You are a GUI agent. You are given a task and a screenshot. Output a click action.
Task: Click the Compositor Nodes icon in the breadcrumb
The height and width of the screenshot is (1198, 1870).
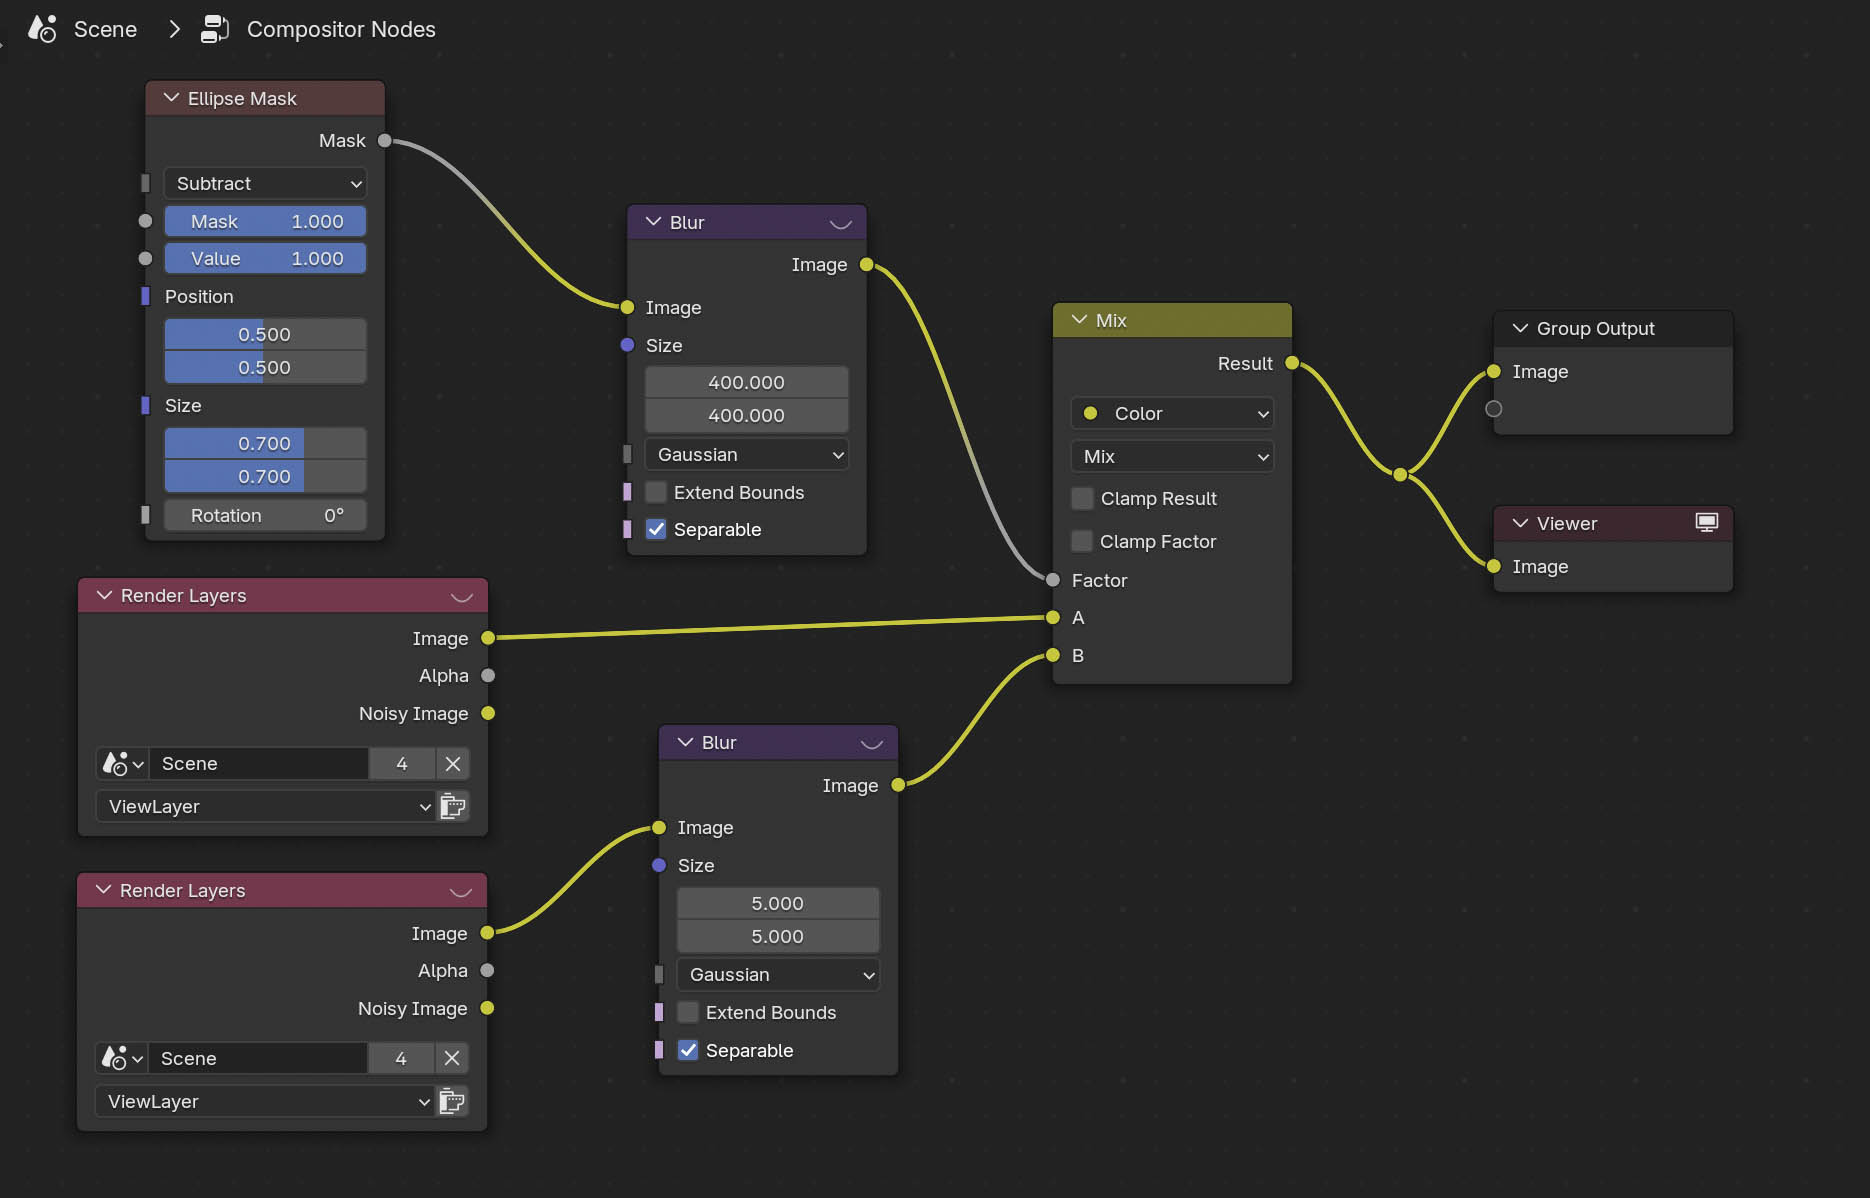tap(214, 28)
